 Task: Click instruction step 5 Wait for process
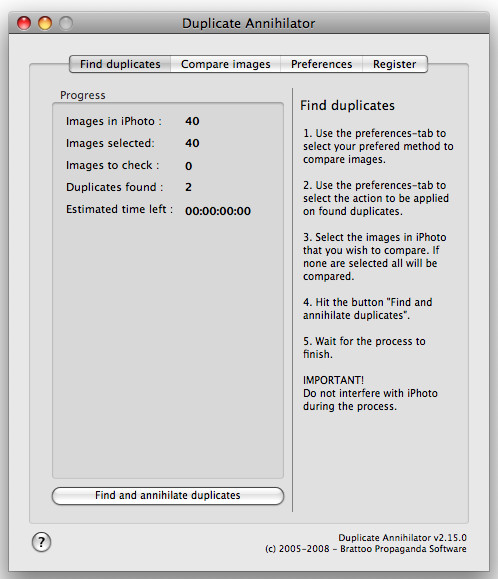click(364, 347)
